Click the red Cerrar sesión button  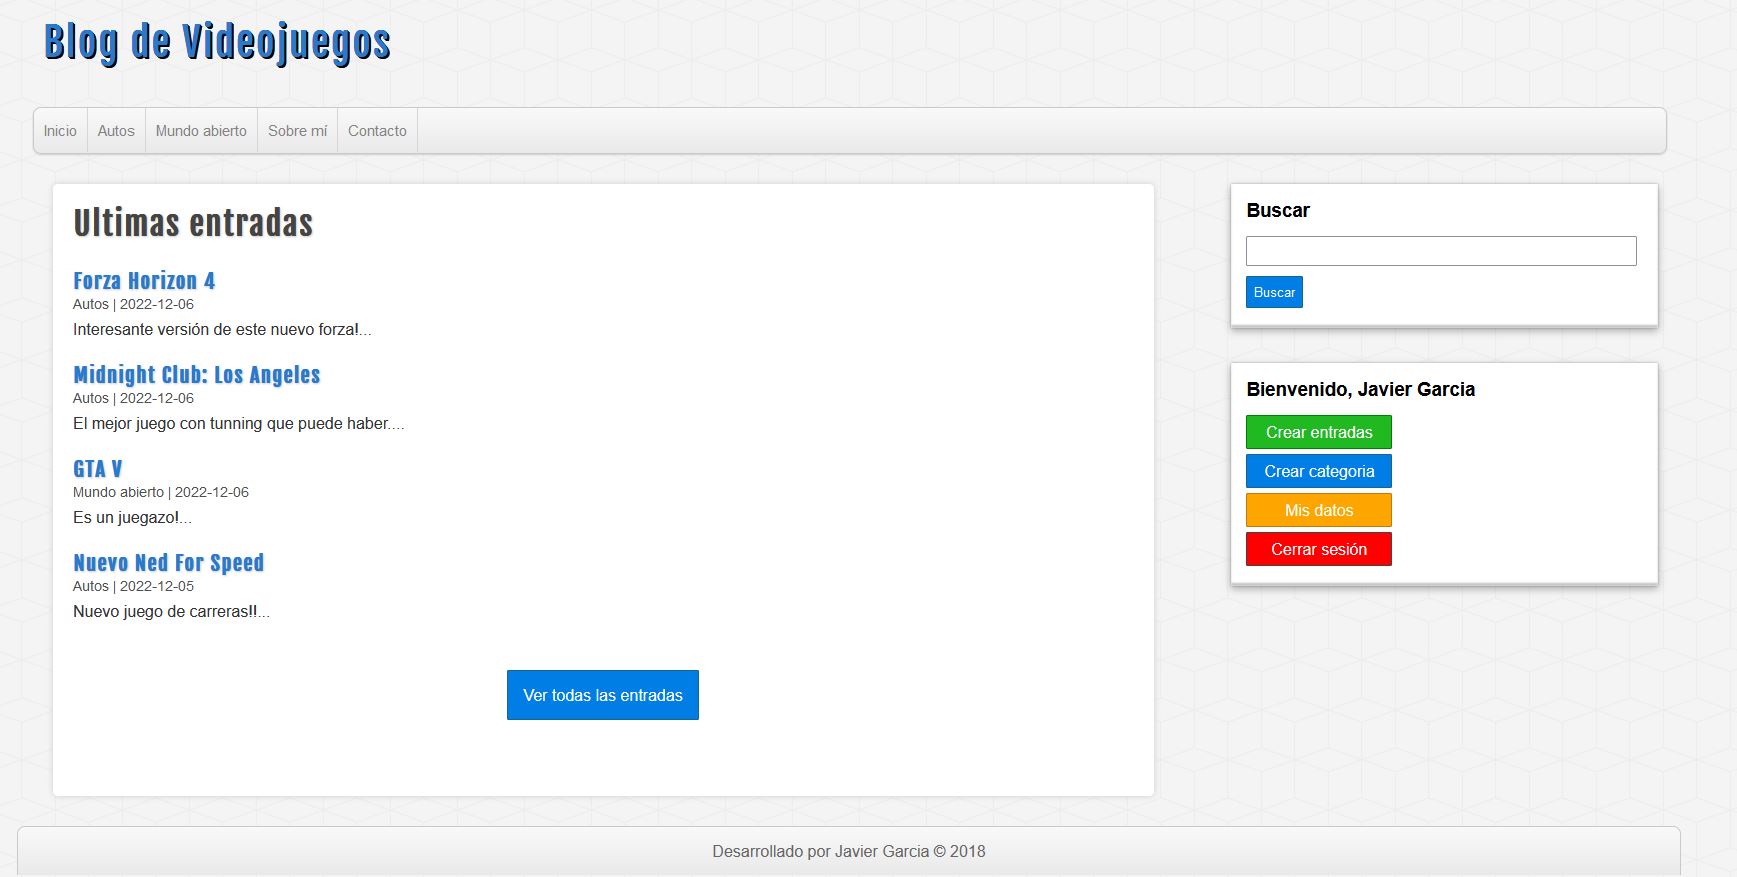pyautogui.click(x=1319, y=549)
